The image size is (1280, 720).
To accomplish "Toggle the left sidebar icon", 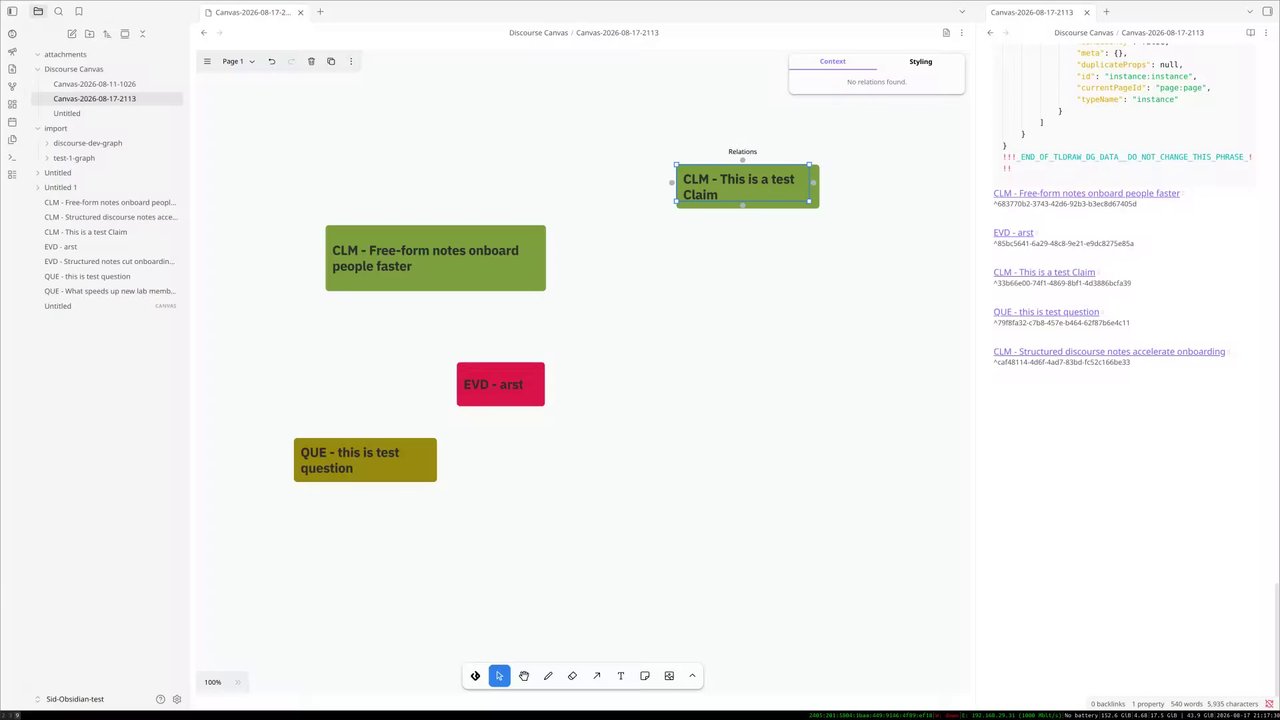I will pyautogui.click(x=12, y=12).
